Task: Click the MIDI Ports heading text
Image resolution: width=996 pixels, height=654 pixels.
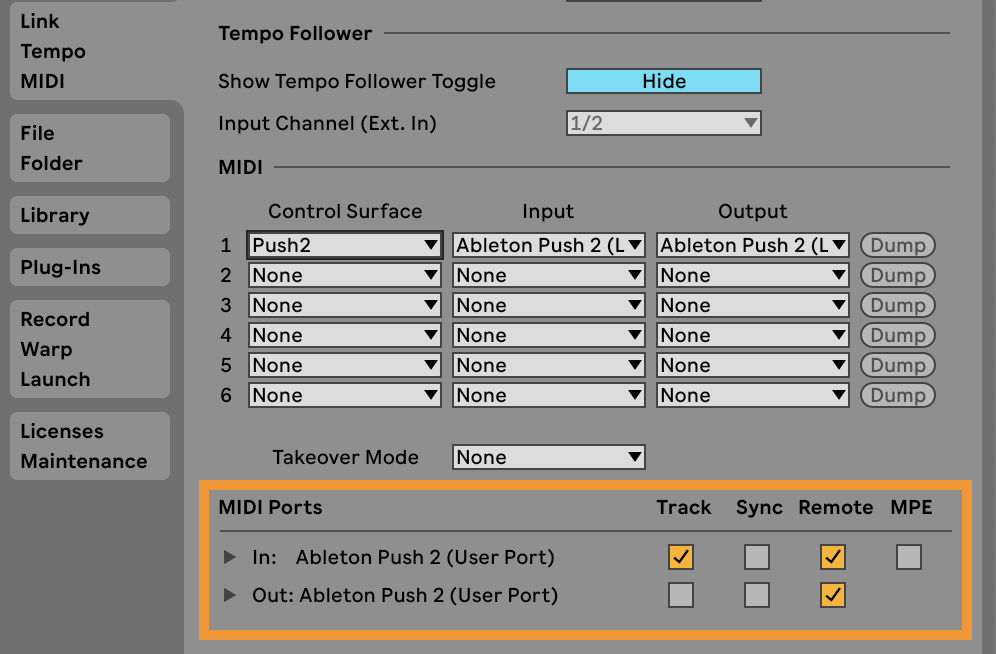Action: (271, 507)
